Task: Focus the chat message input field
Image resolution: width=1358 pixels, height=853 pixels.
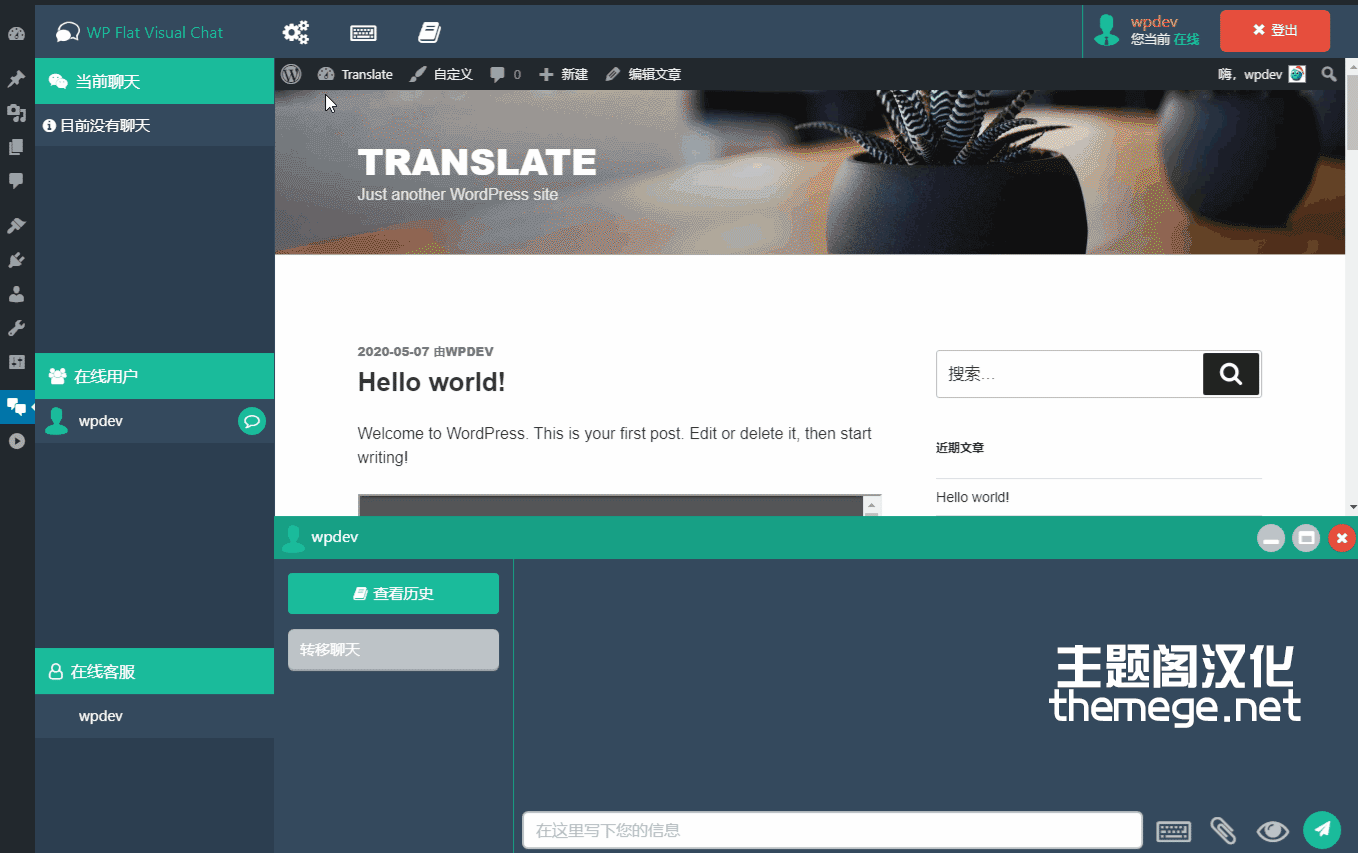Action: [832, 830]
